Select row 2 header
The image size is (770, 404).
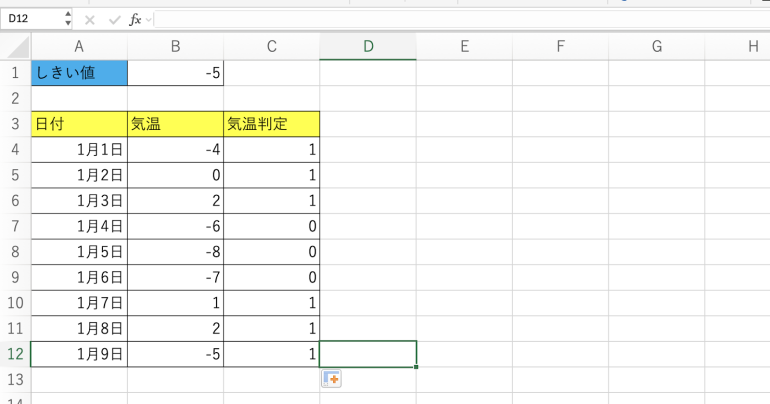[15, 98]
